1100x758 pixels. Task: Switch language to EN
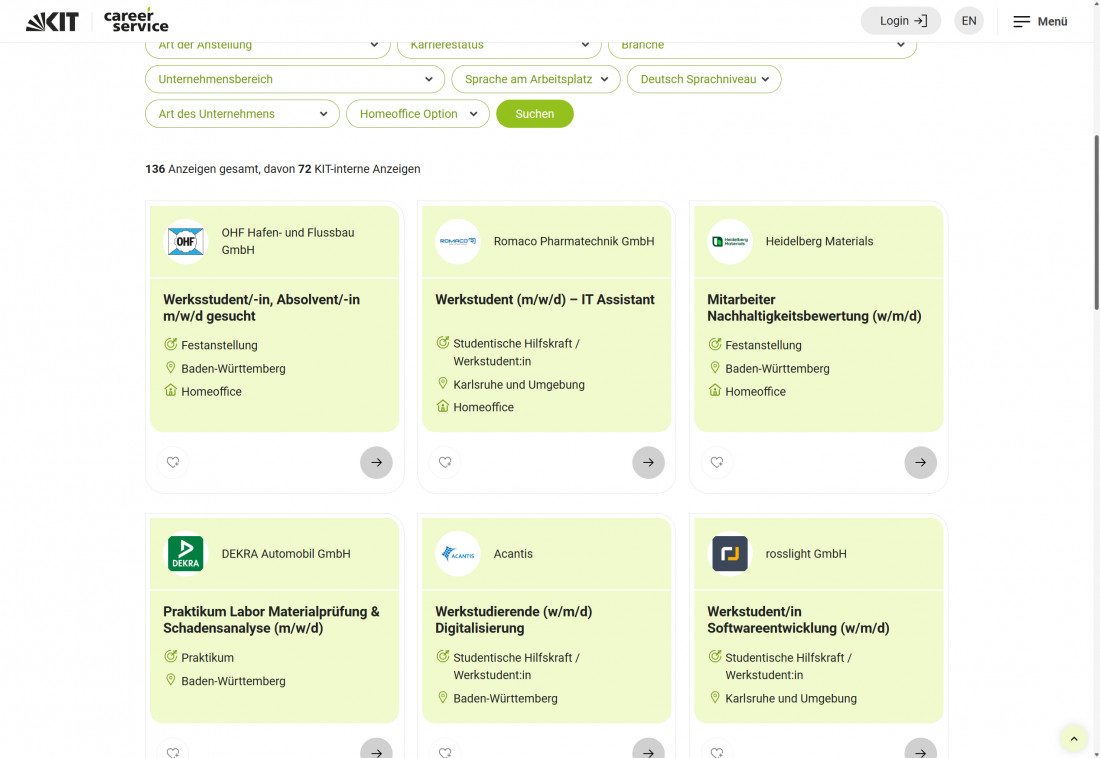click(968, 21)
